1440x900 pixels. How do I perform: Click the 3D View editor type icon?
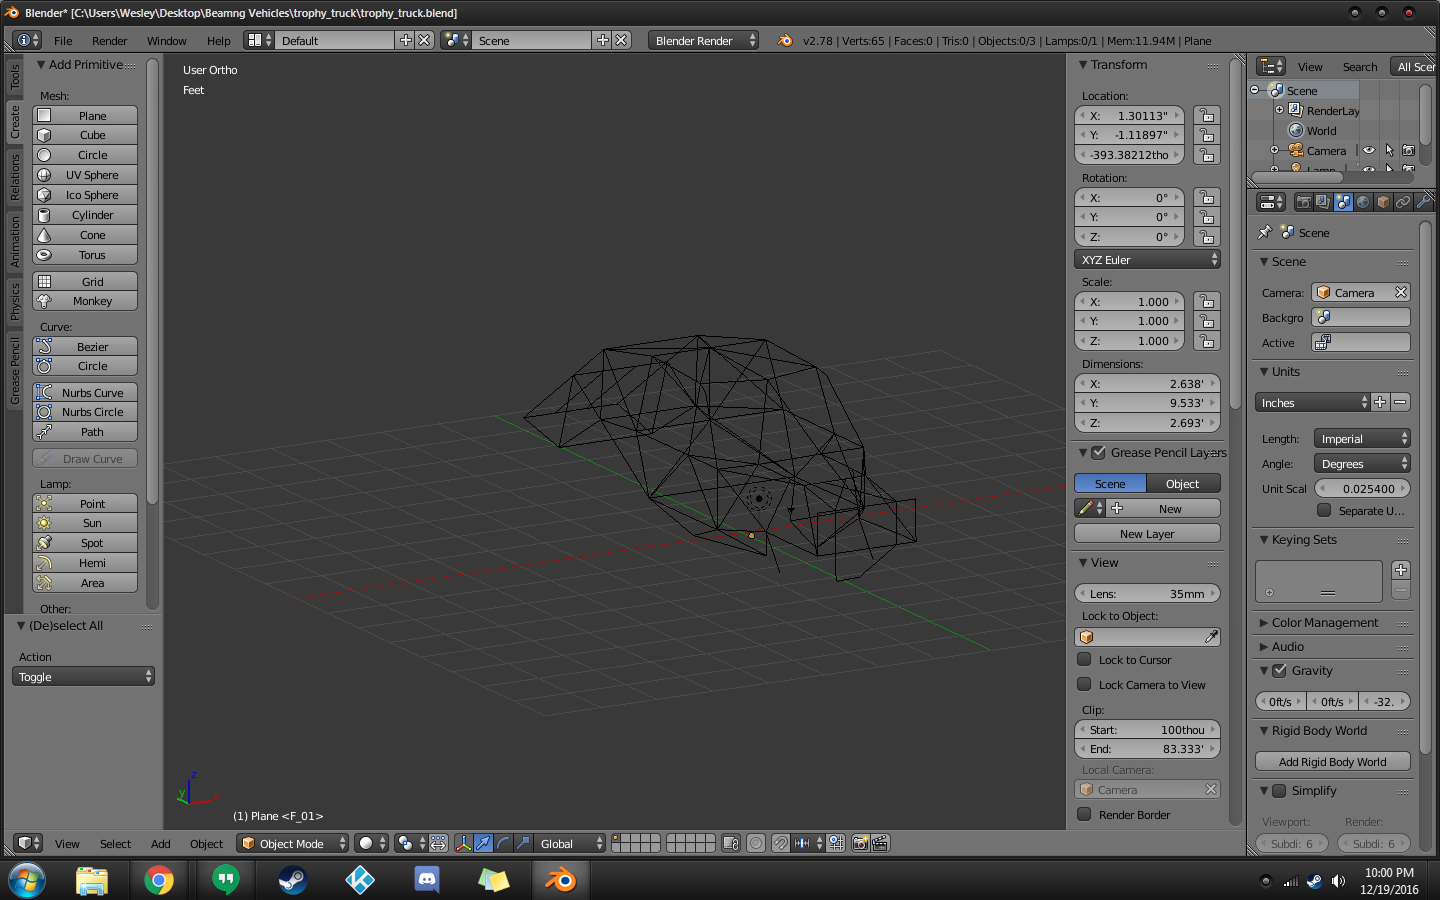tap(29, 843)
